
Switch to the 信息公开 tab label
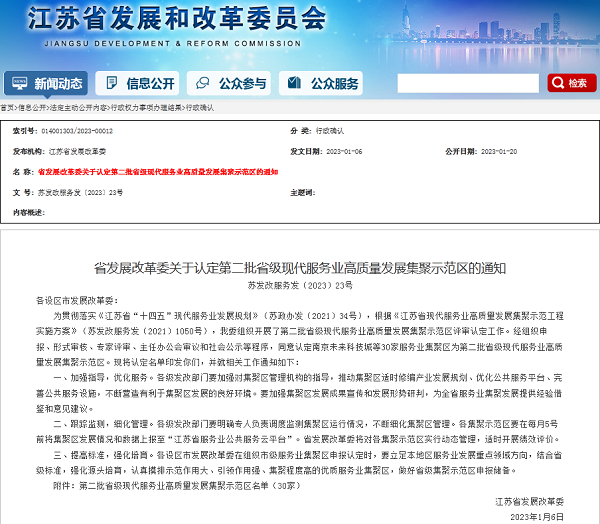coord(150,83)
